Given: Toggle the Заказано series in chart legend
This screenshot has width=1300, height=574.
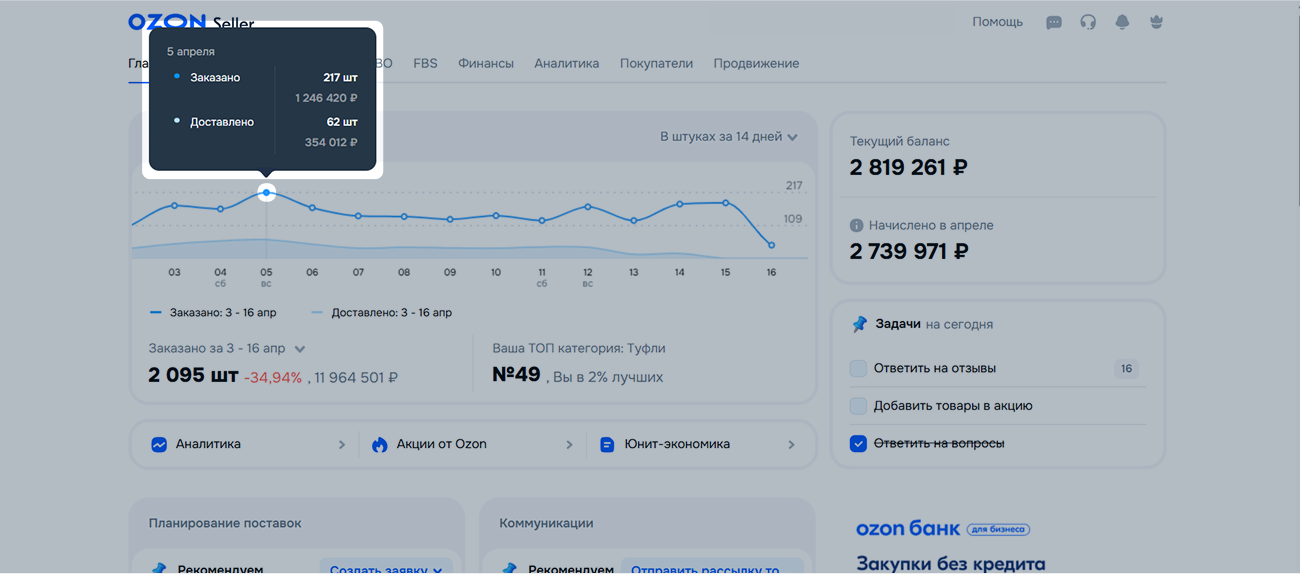Looking at the screenshot, I should [213, 313].
